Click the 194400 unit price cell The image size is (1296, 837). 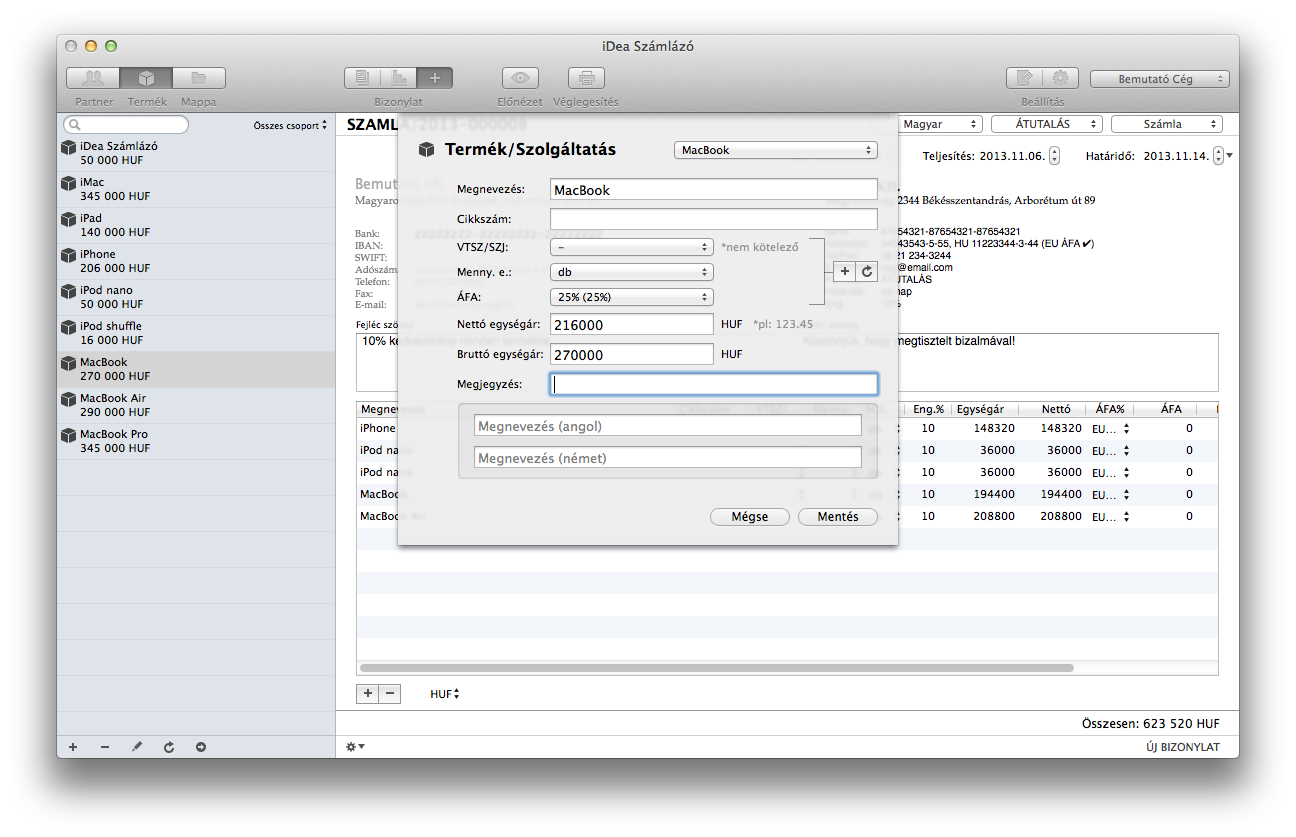(995, 495)
